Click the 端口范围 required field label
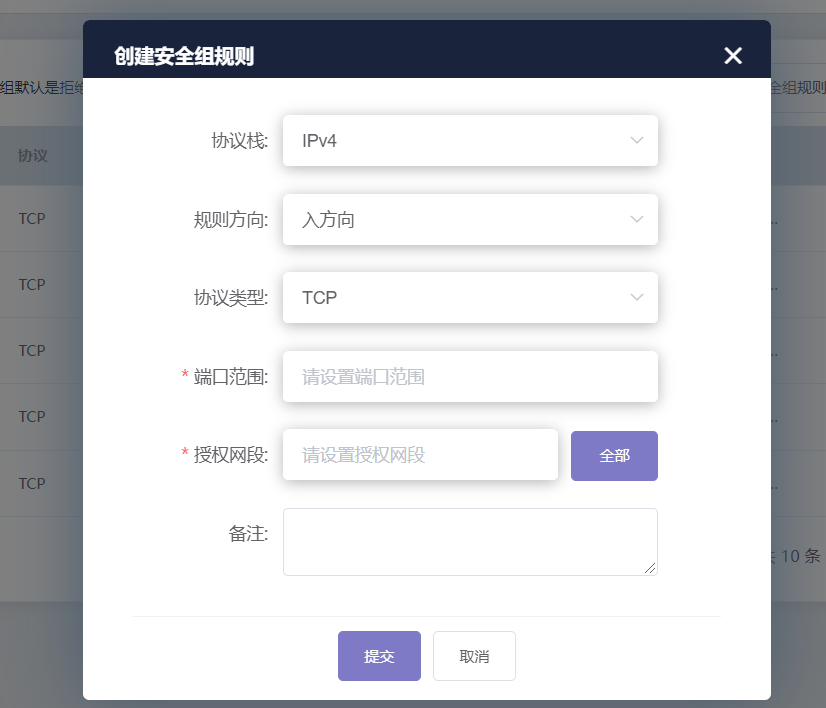 [x=231, y=377]
